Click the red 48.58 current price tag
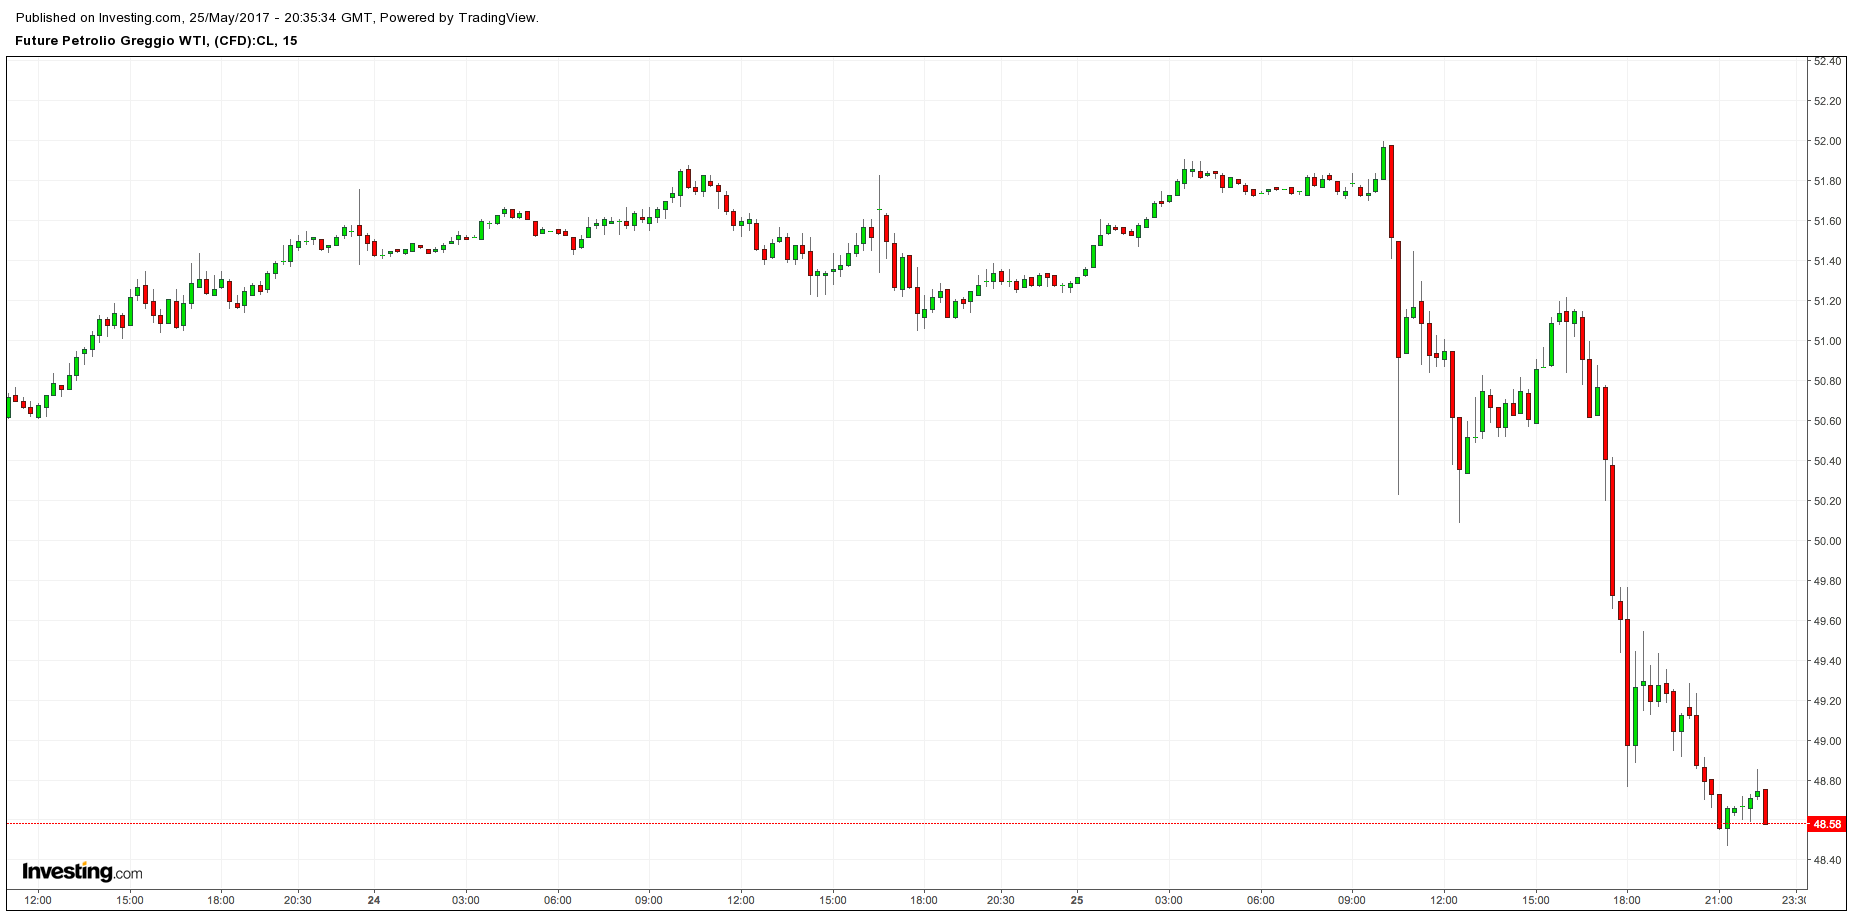 pyautogui.click(x=1827, y=825)
